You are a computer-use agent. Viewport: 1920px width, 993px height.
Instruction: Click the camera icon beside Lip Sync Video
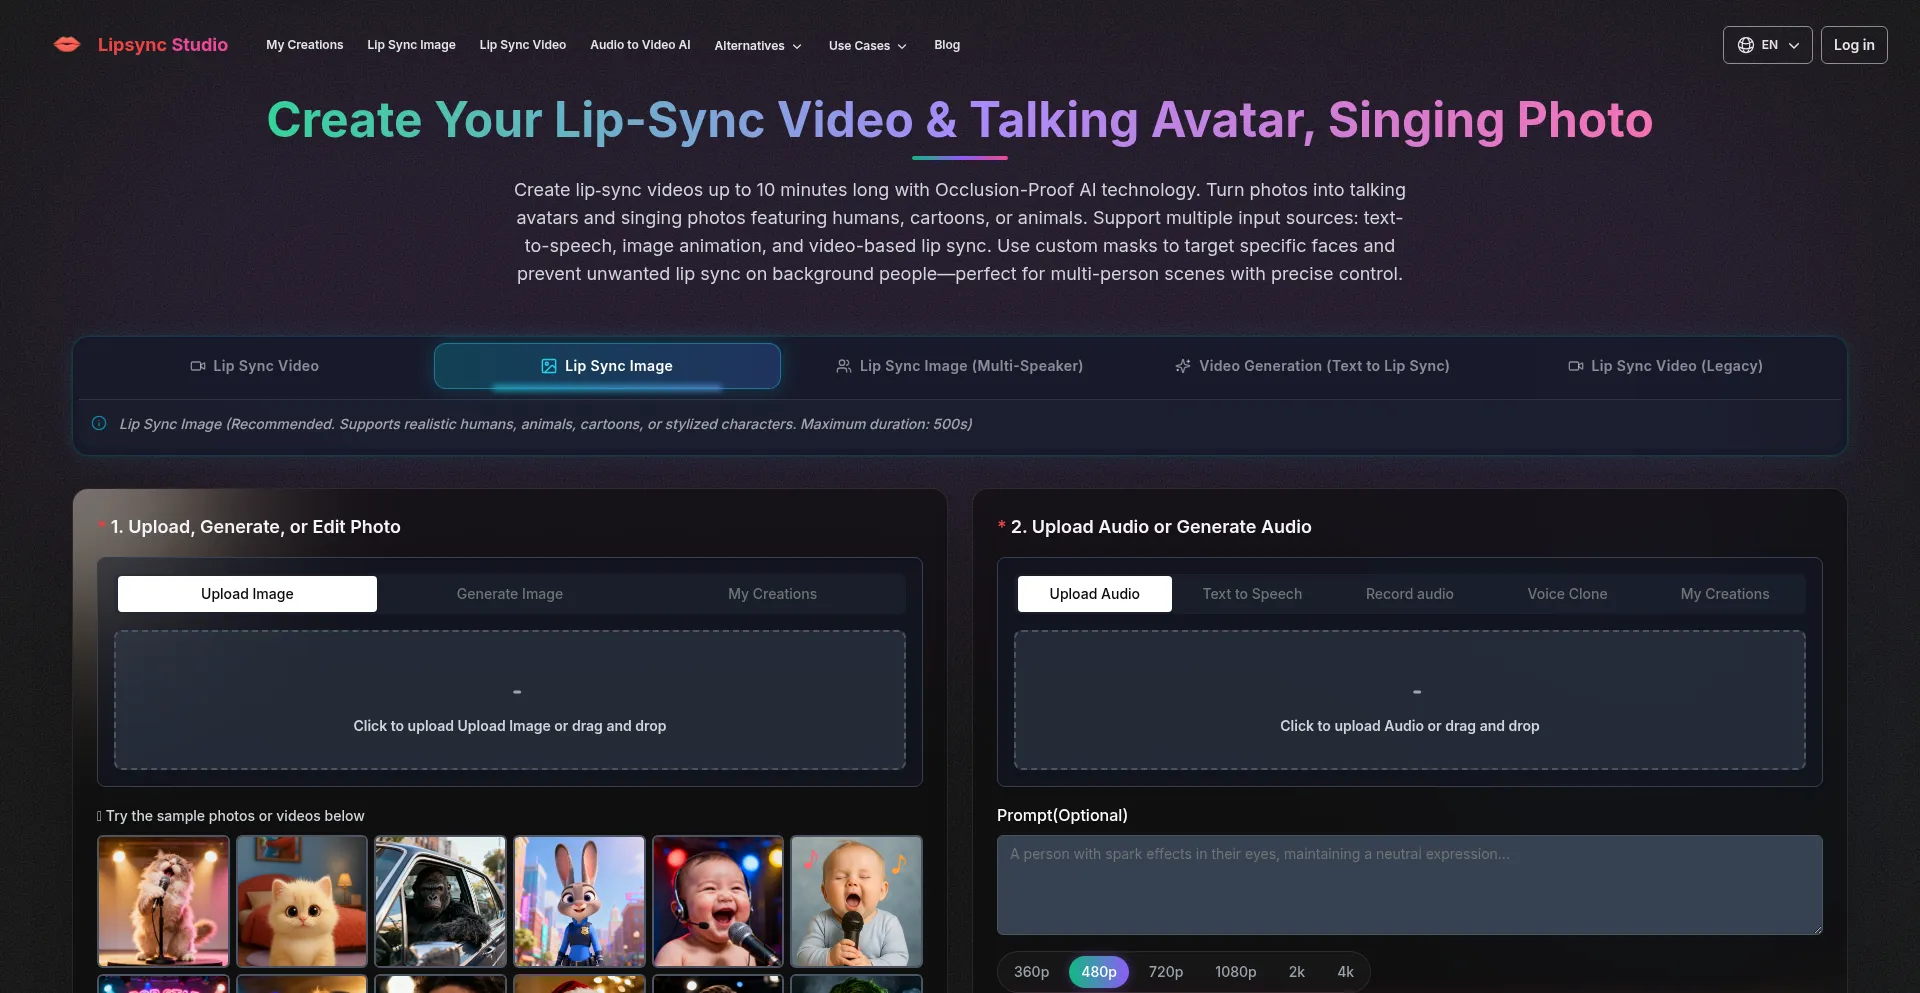click(198, 366)
